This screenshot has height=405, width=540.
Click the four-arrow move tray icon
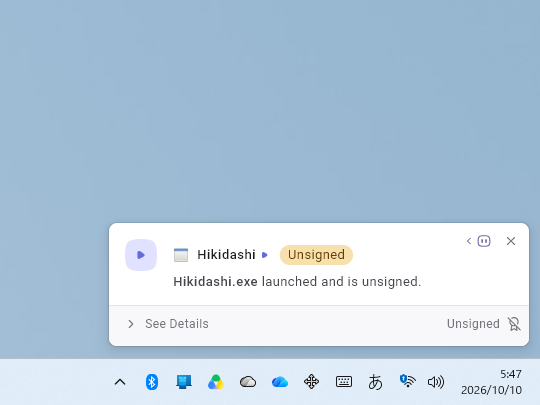[x=311, y=382]
